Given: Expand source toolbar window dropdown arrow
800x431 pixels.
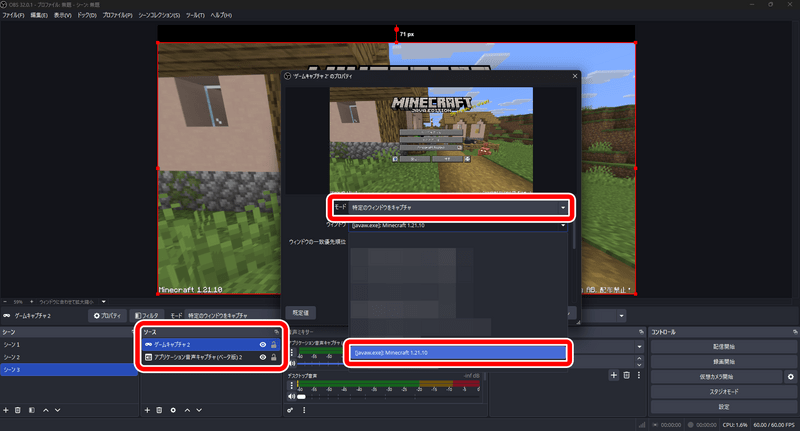Looking at the screenshot, I should [x=621, y=316].
